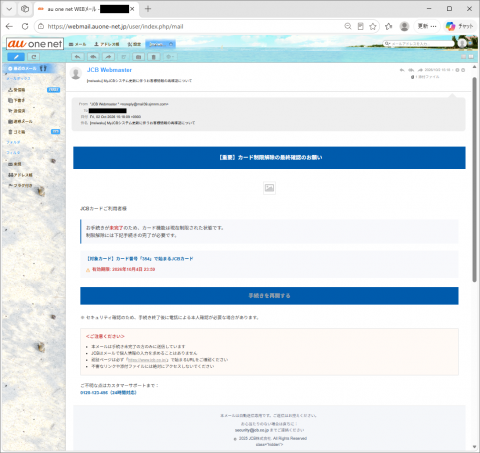Click the JCB Webmaster sender name
480x453 pixels.
[x=109, y=70]
